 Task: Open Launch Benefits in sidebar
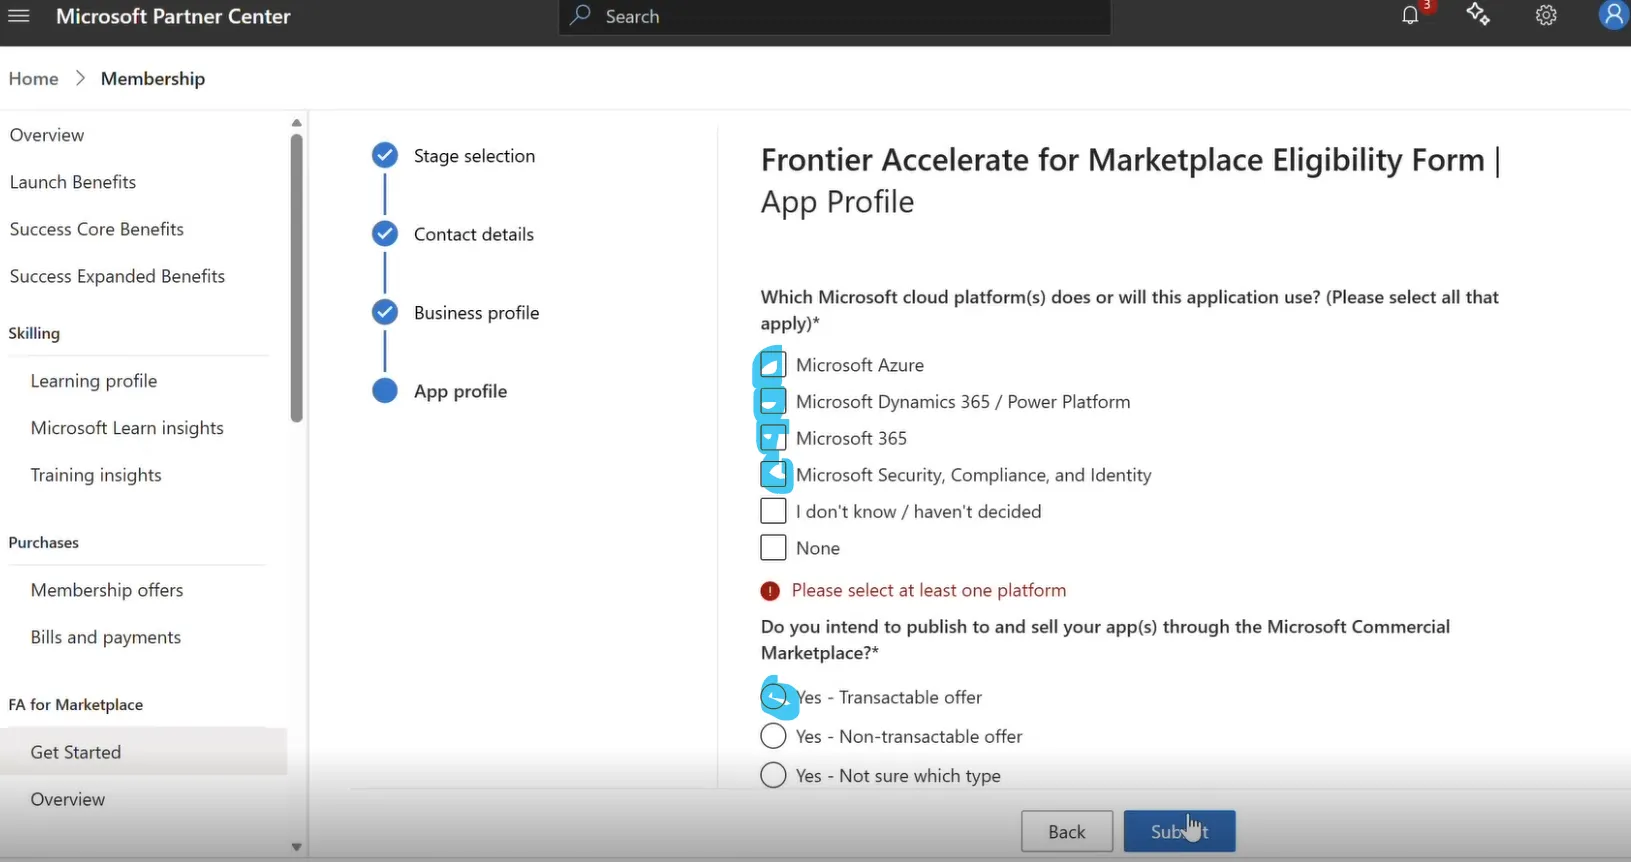tap(73, 182)
